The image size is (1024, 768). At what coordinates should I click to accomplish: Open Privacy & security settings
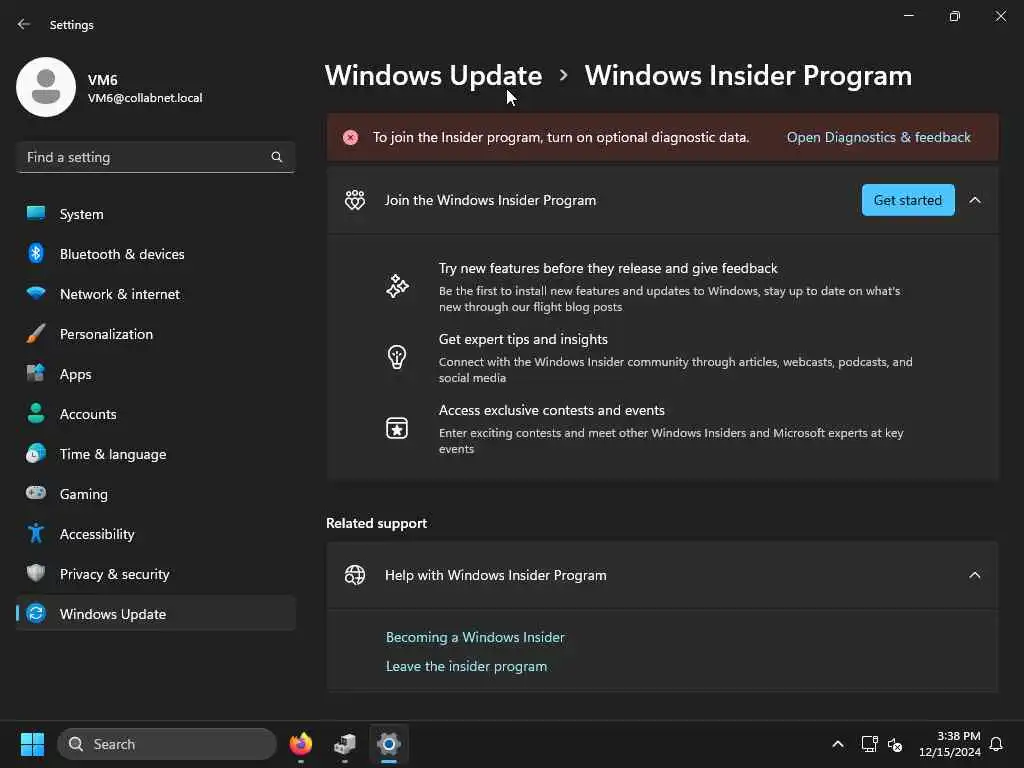click(156, 573)
